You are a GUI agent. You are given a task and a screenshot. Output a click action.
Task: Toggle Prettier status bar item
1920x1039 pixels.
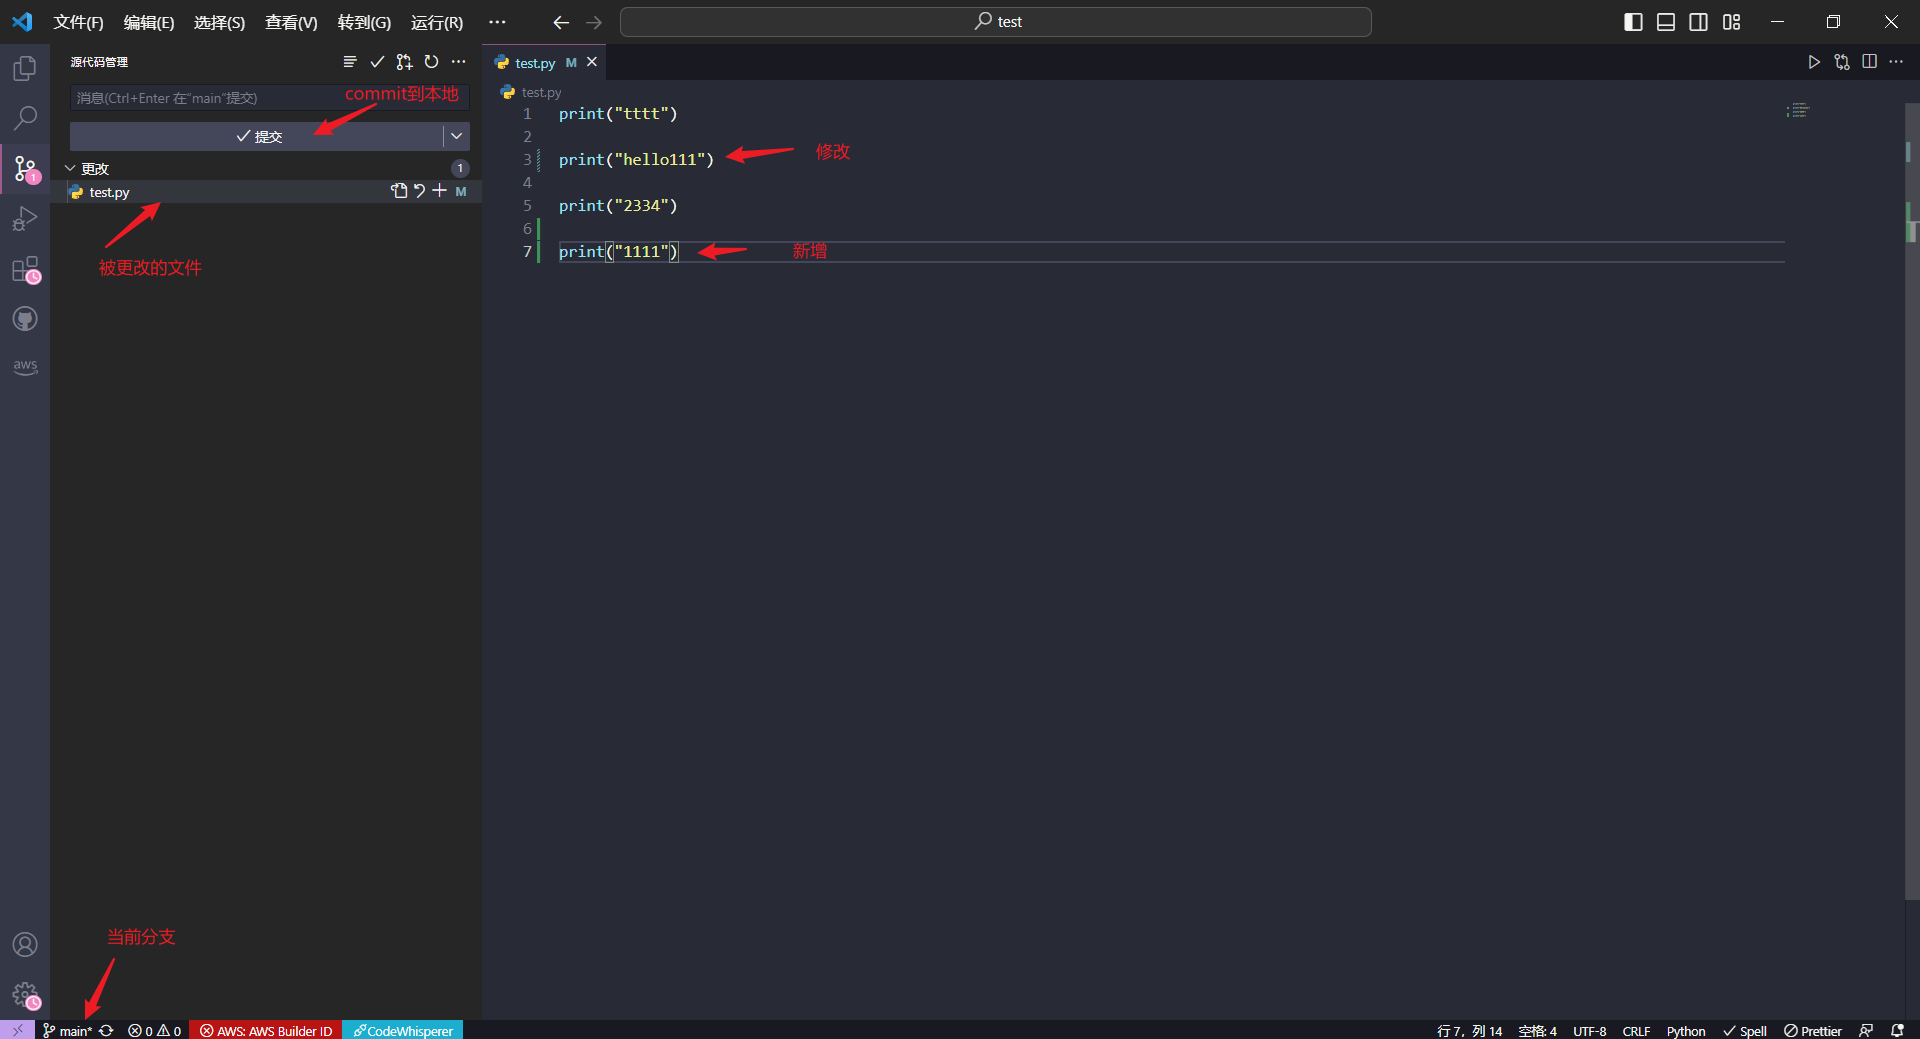click(x=1813, y=1030)
